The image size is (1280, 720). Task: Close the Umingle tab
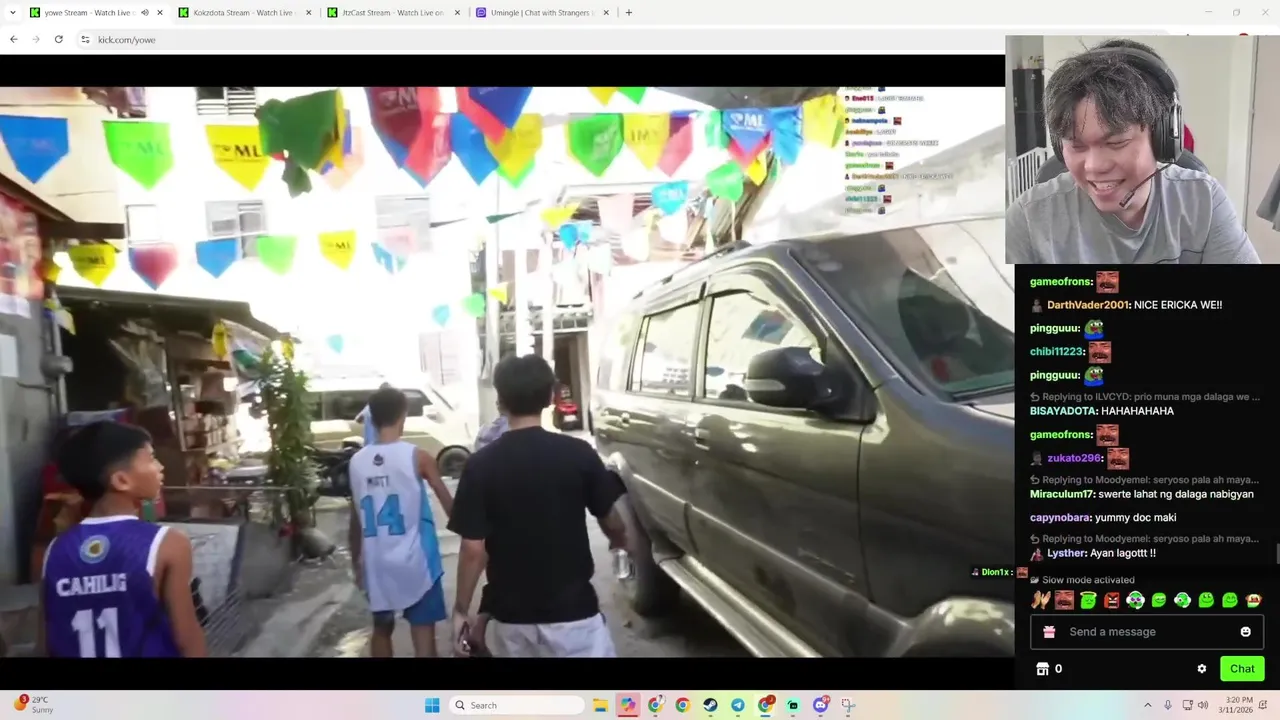tap(606, 13)
